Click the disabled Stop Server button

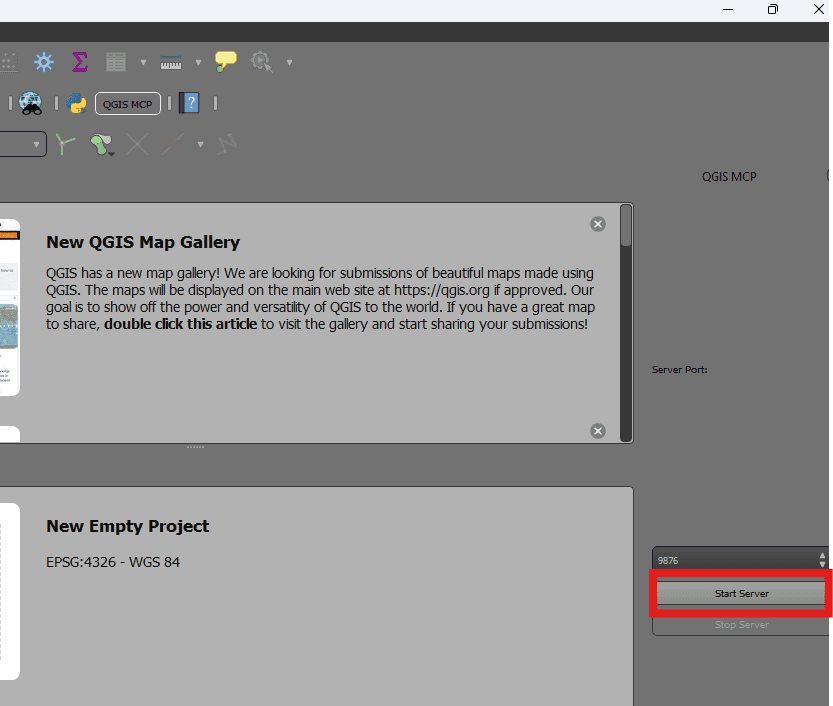(x=742, y=625)
